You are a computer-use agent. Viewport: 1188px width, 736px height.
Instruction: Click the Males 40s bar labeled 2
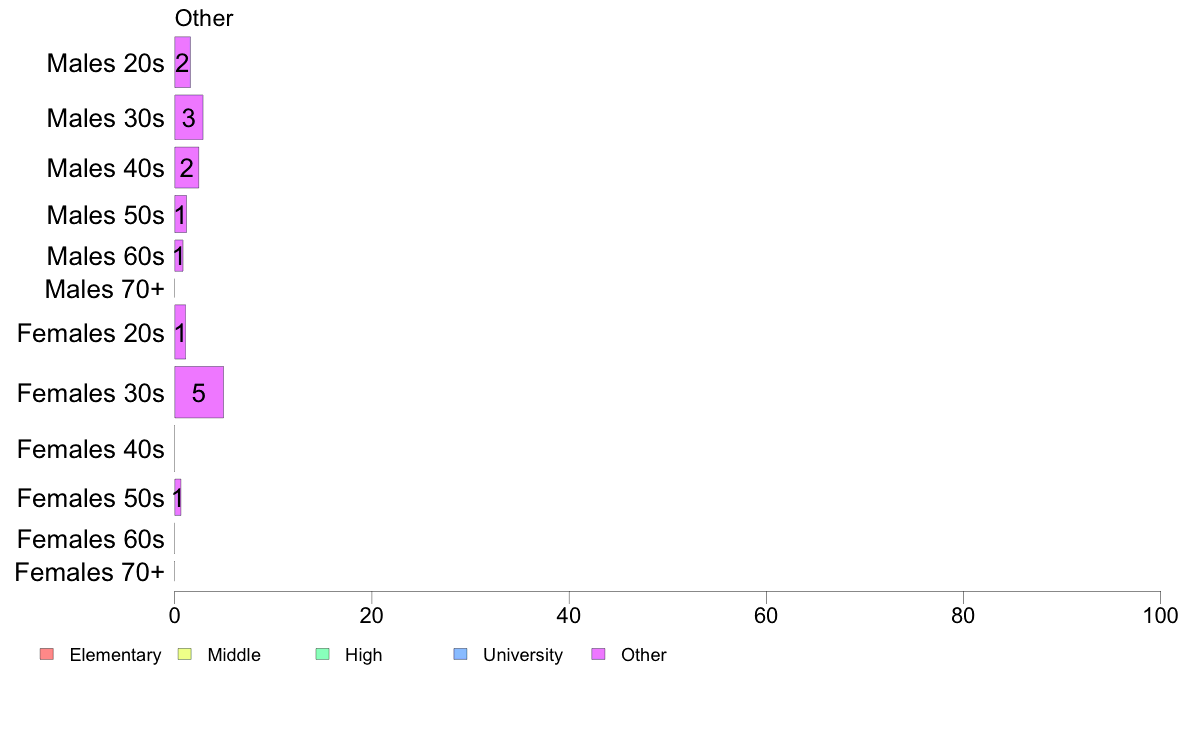click(186, 168)
